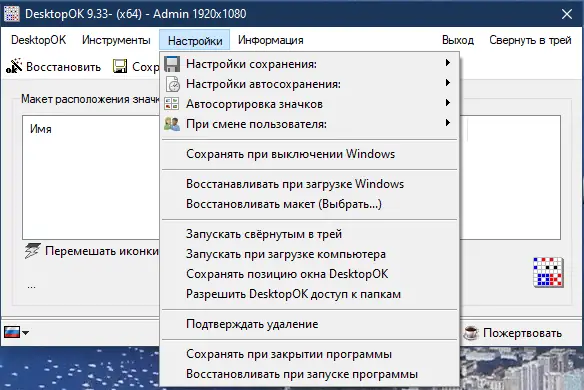Toggle Сохранять при закрытии программы
584x390 pixels.
pos(310,354)
